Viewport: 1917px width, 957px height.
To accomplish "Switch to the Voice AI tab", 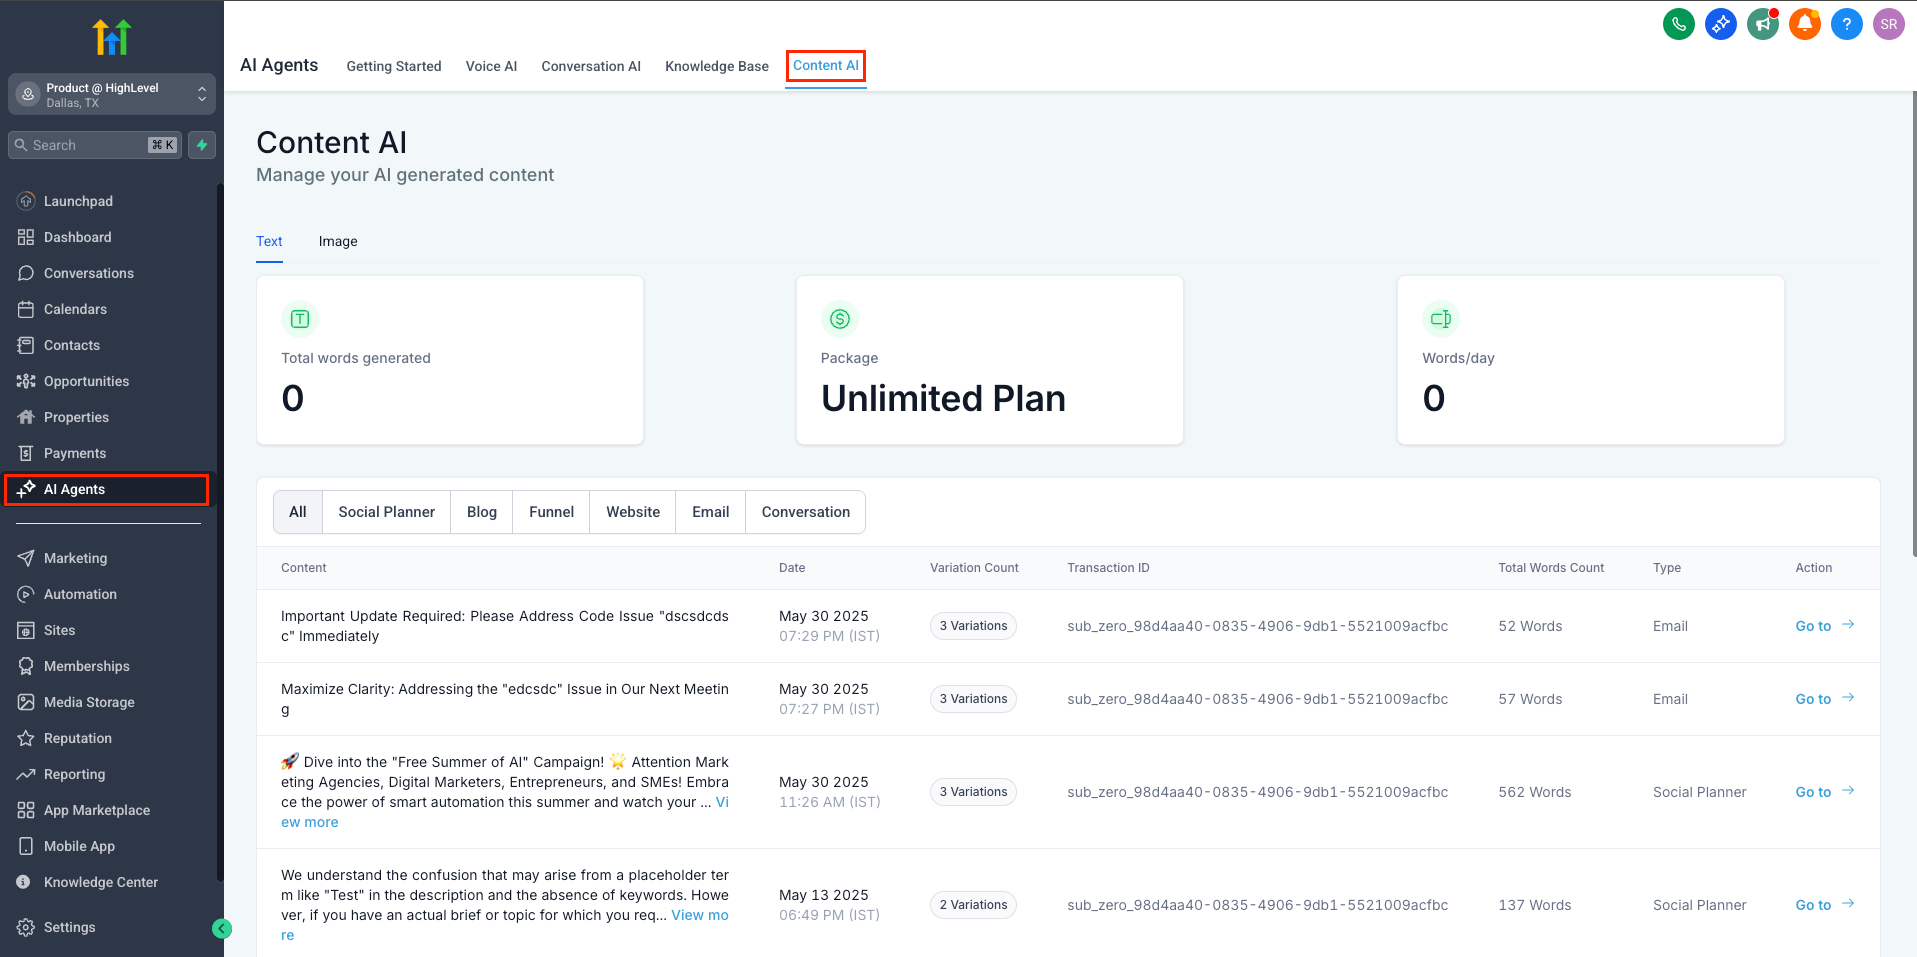I will pos(491,66).
